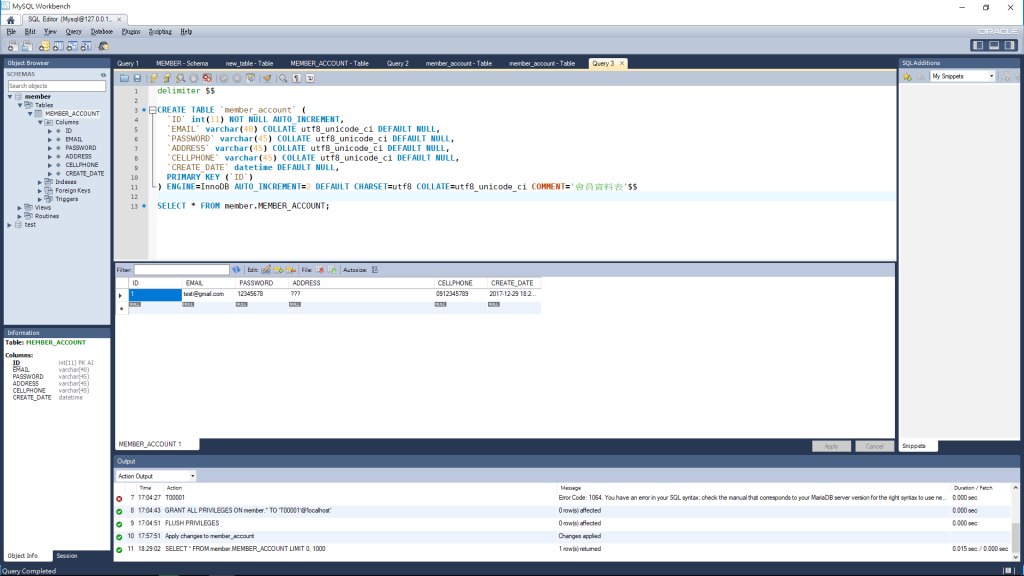
Task: Click the Search objects input field
Action: [56, 86]
